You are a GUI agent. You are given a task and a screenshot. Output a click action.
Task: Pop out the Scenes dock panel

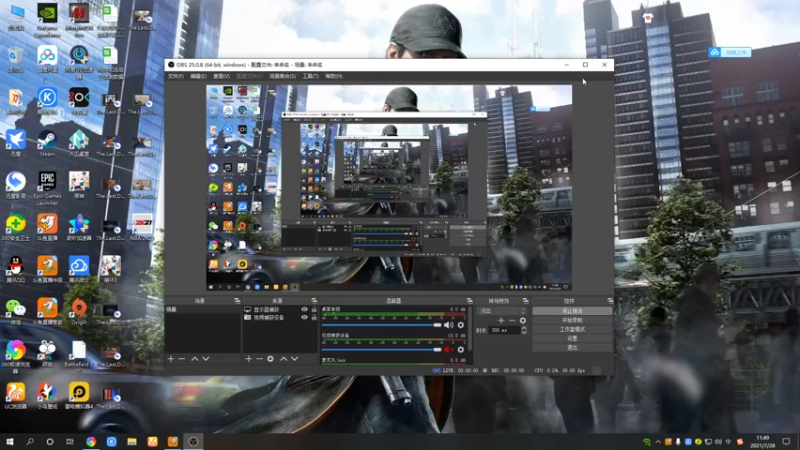(237, 301)
